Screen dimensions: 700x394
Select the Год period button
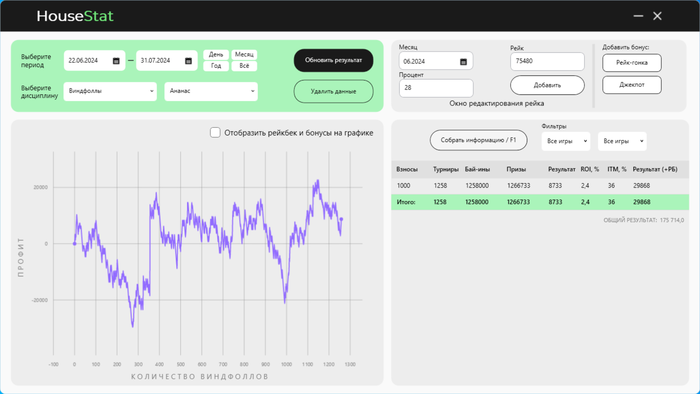tap(216, 66)
